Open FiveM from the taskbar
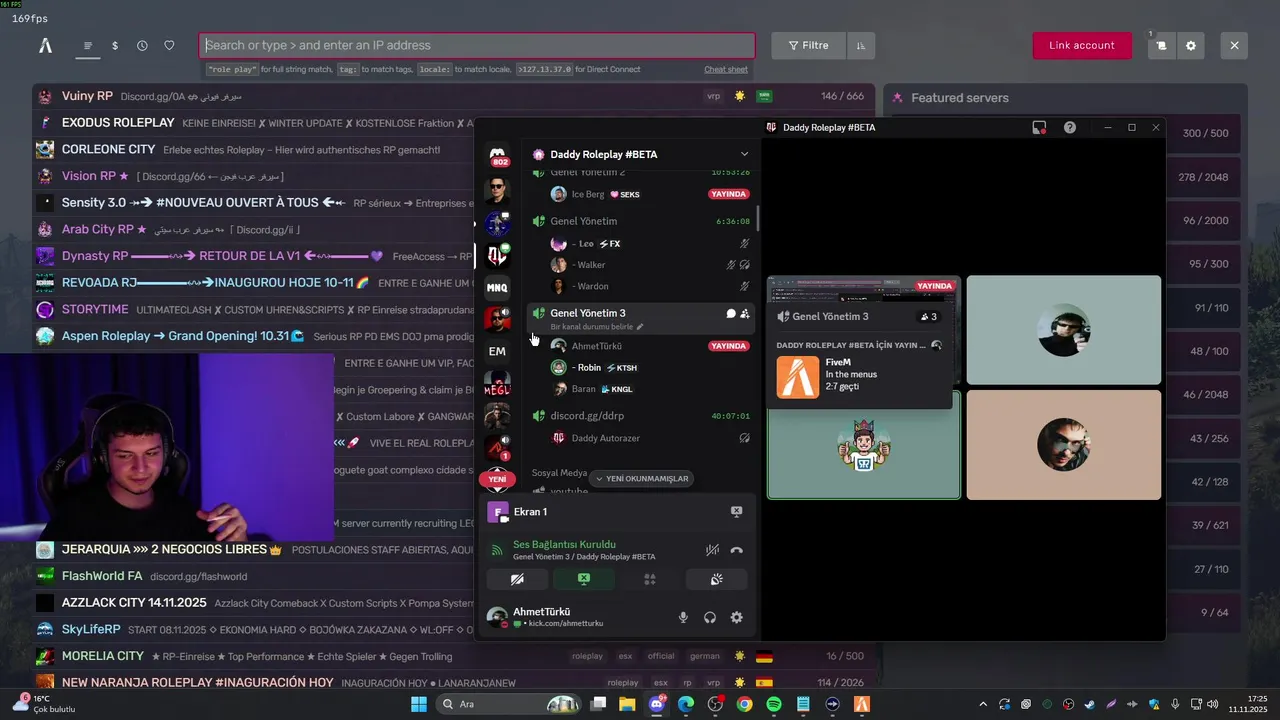The height and width of the screenshot is (720, 1280). [862, 704]
